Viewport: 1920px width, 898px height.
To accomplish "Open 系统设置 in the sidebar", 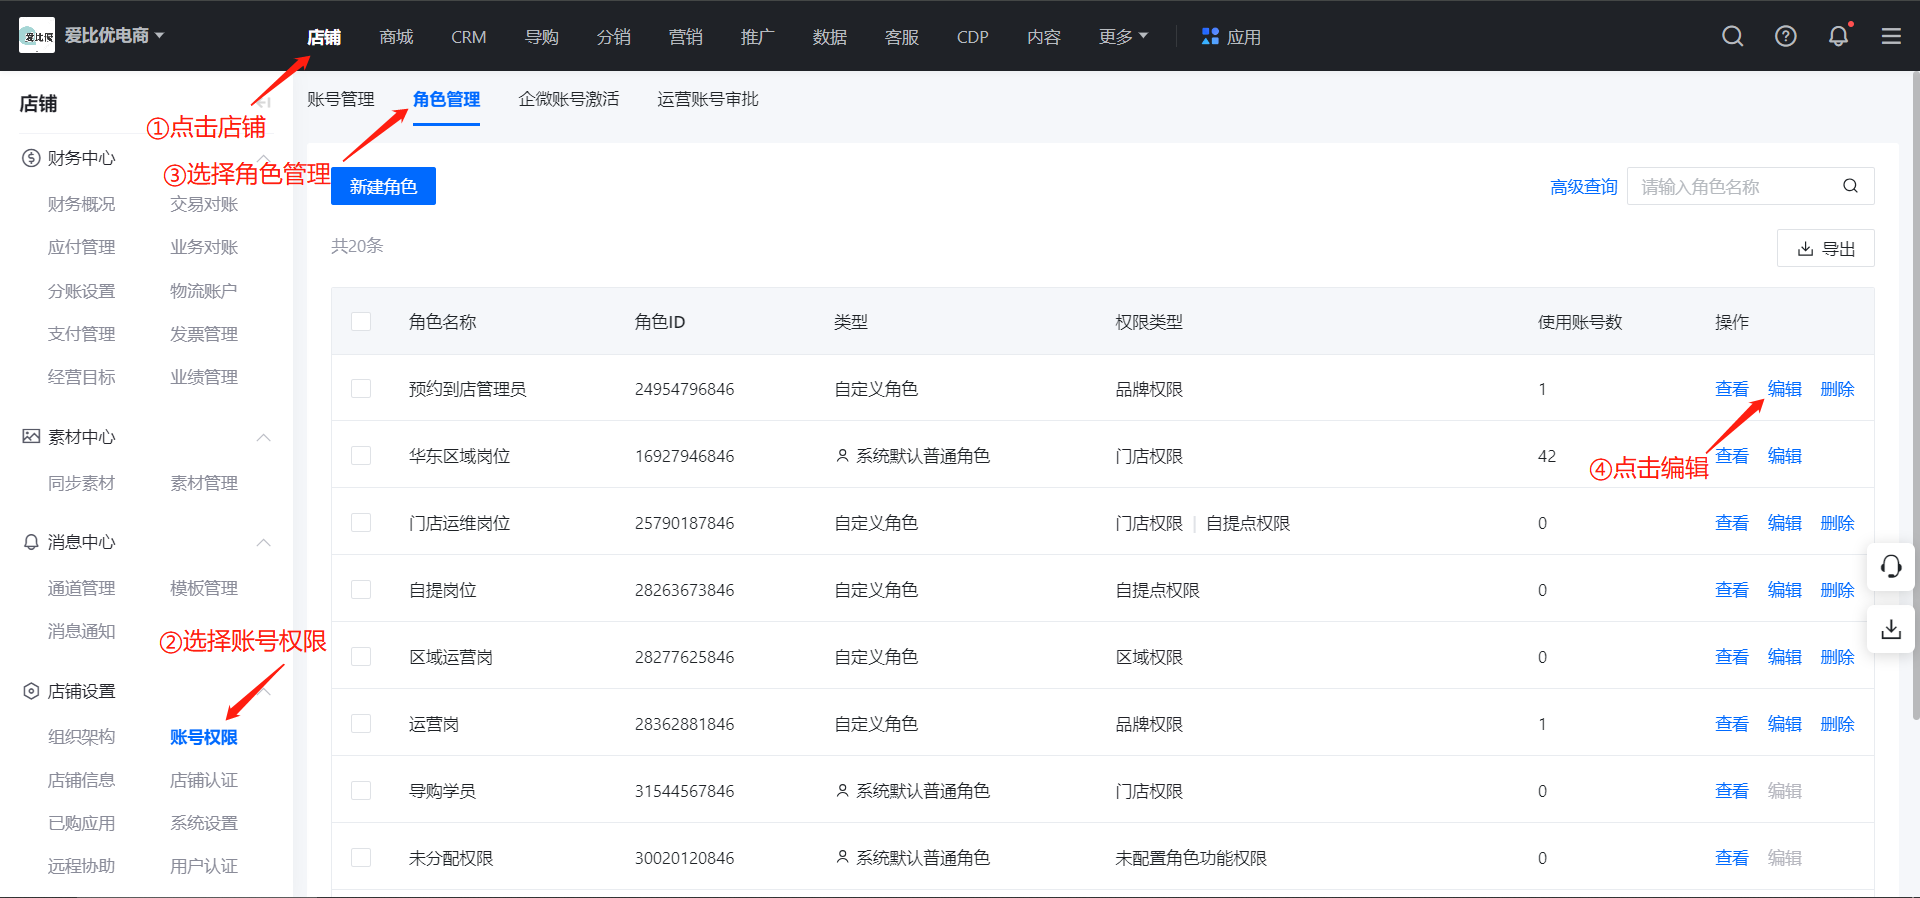I will [x=203, y=823].
